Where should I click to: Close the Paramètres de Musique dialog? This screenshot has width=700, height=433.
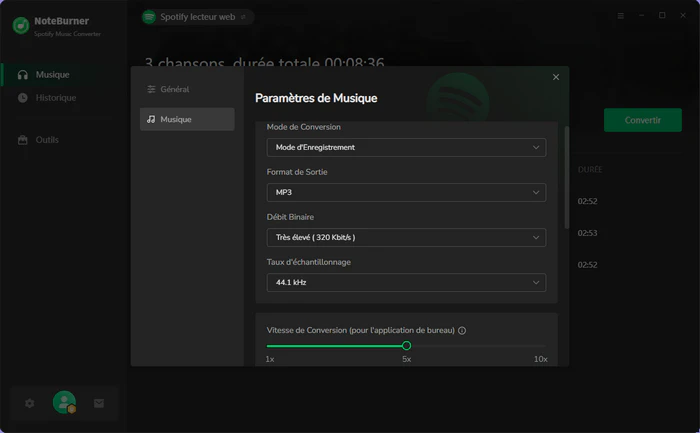pyautogui.click(x=556, y=77)
